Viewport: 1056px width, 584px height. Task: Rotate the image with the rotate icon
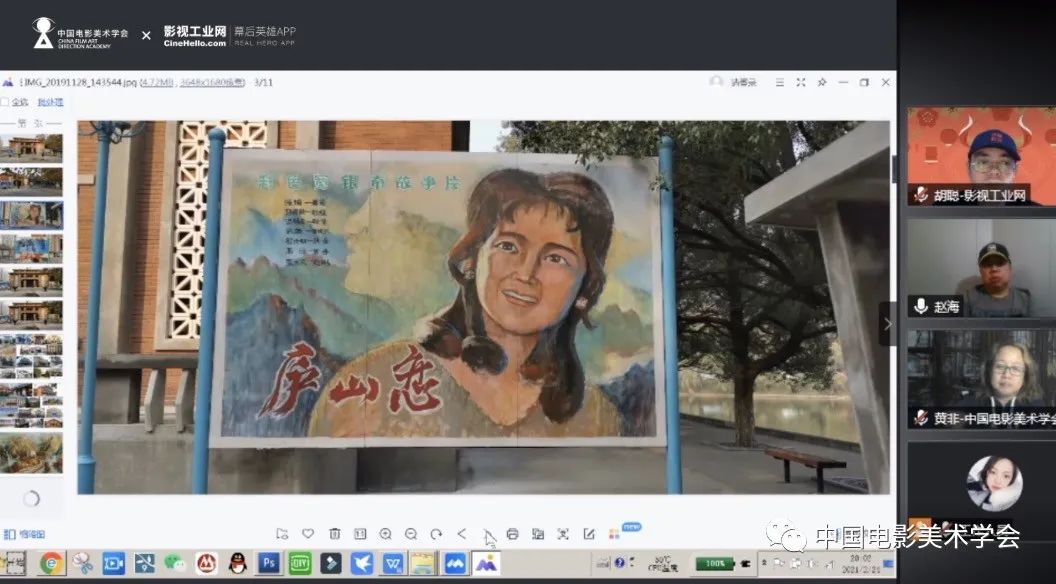[436, 534]
